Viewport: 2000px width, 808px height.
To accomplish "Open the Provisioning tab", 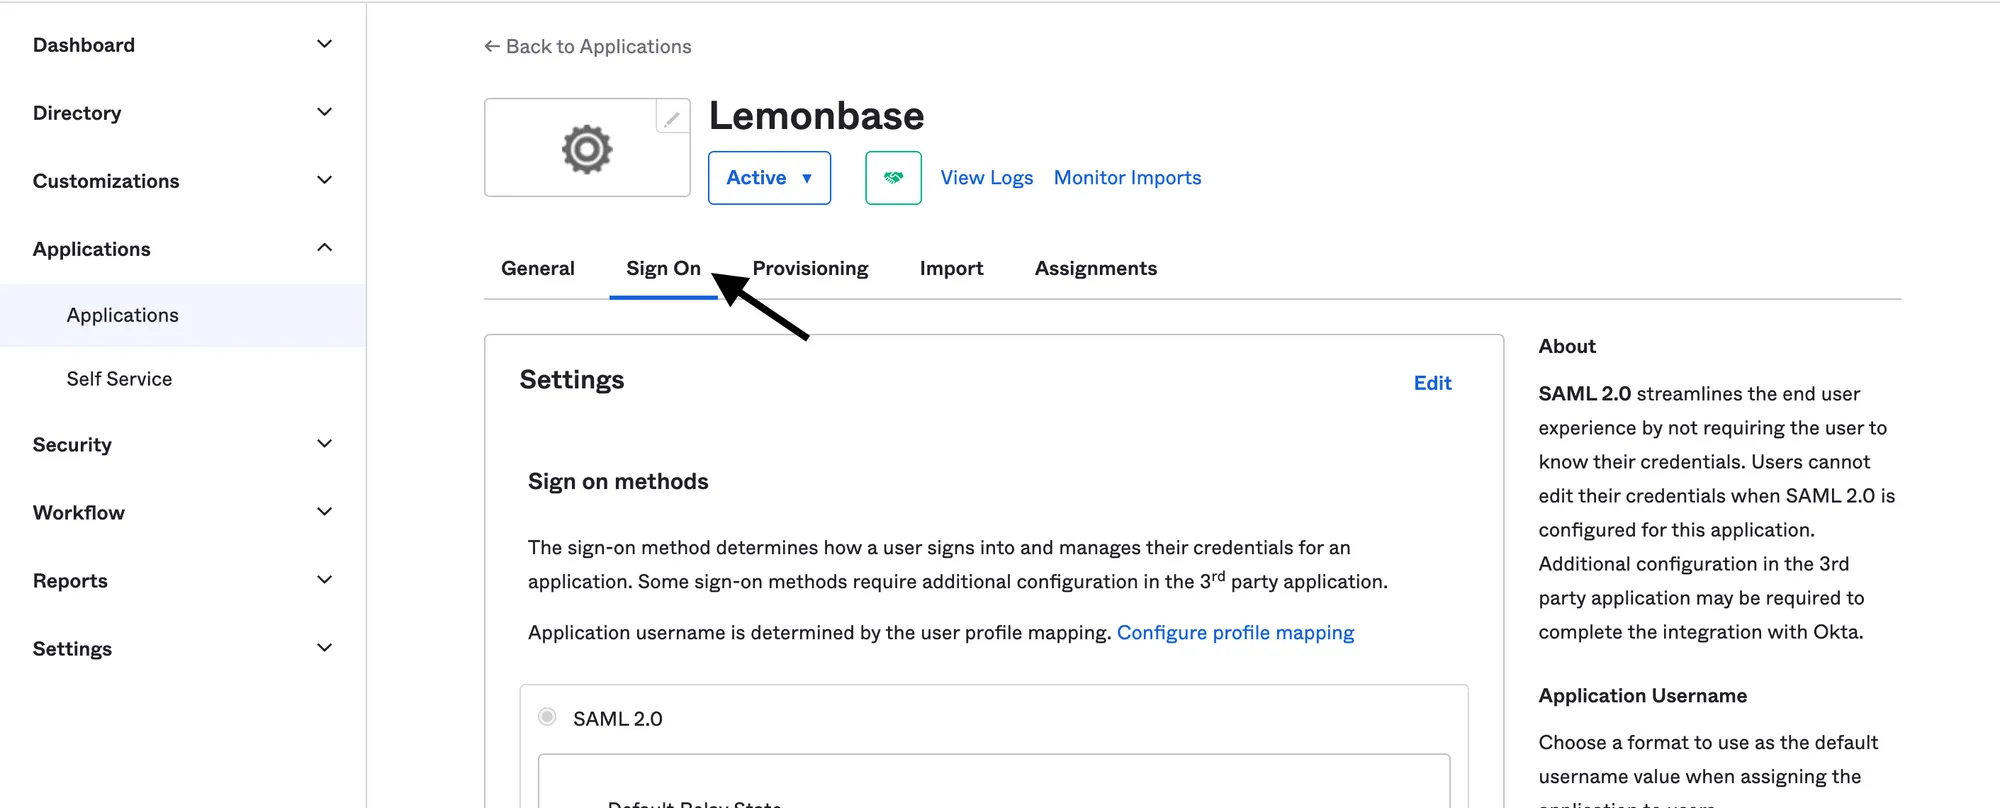I will [810, 268].
